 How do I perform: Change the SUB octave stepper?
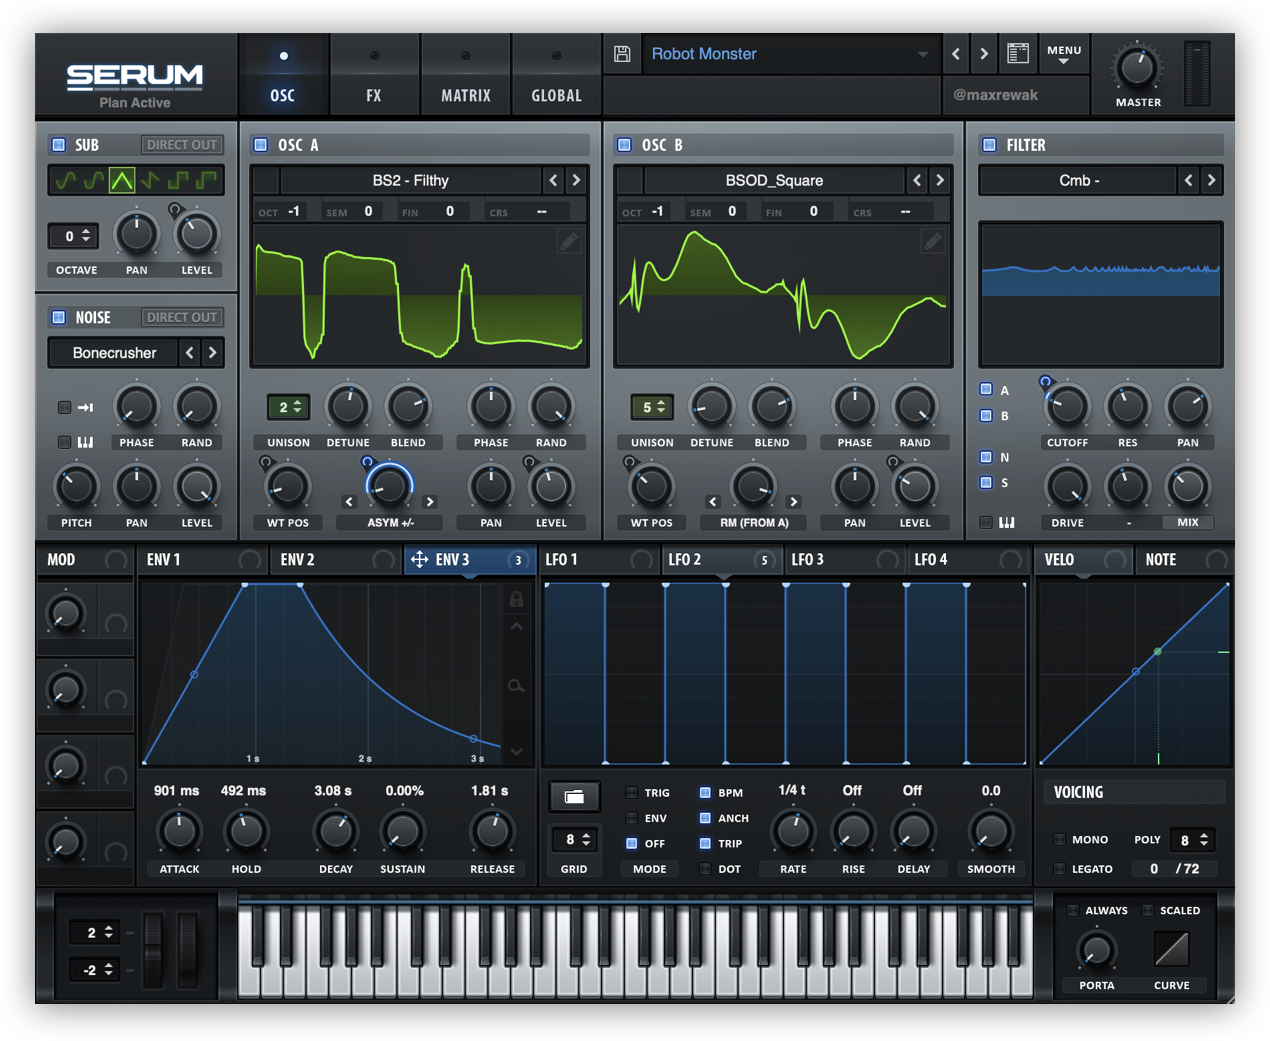(x=74, y=236)
